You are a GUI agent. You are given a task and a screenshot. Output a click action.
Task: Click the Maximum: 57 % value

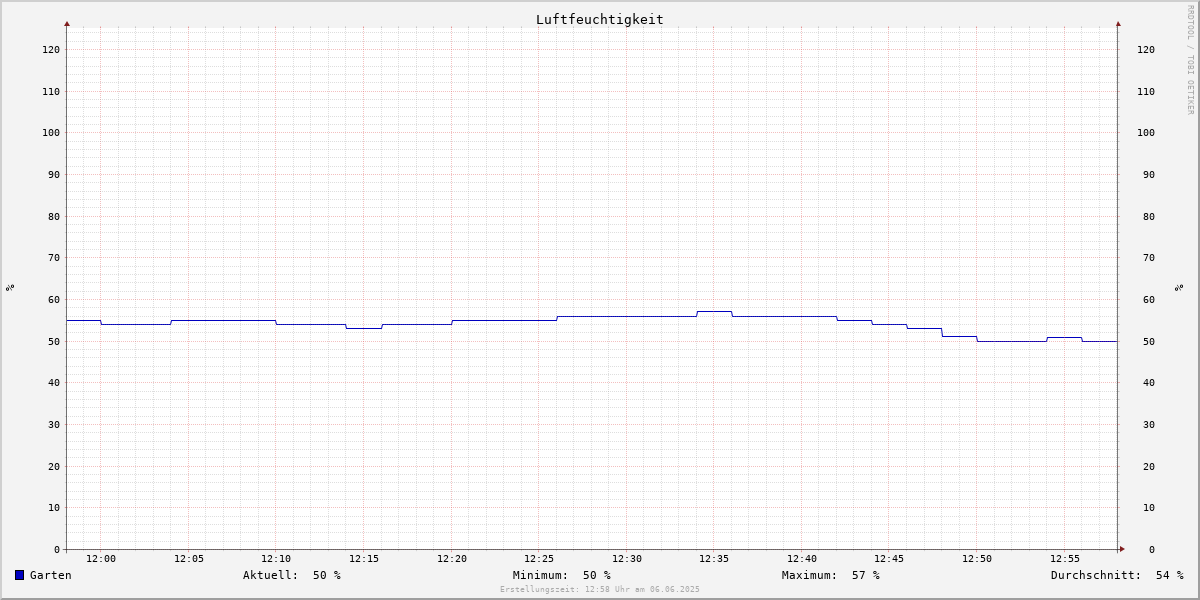pyautogui.click(x=831, y=575)
